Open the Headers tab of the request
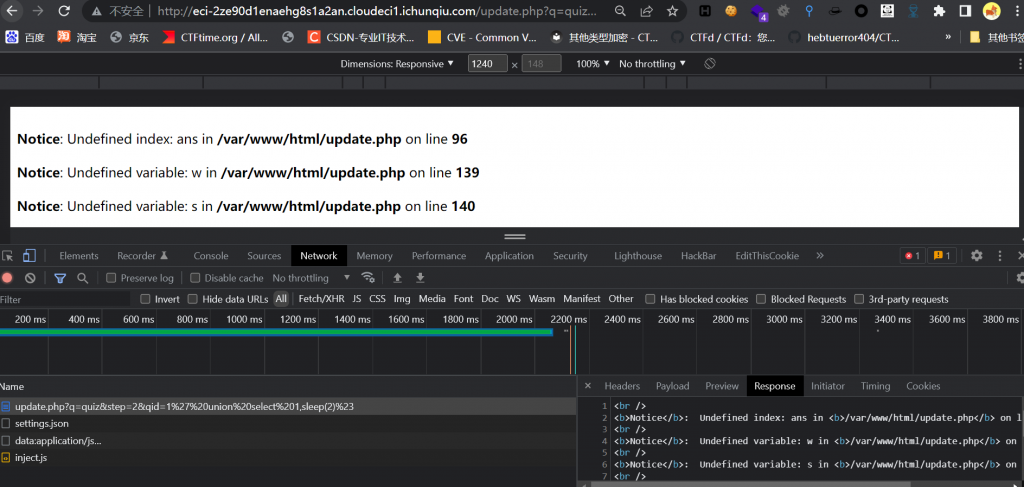This screenshot has height=487, width=1024. click(622, 386)
